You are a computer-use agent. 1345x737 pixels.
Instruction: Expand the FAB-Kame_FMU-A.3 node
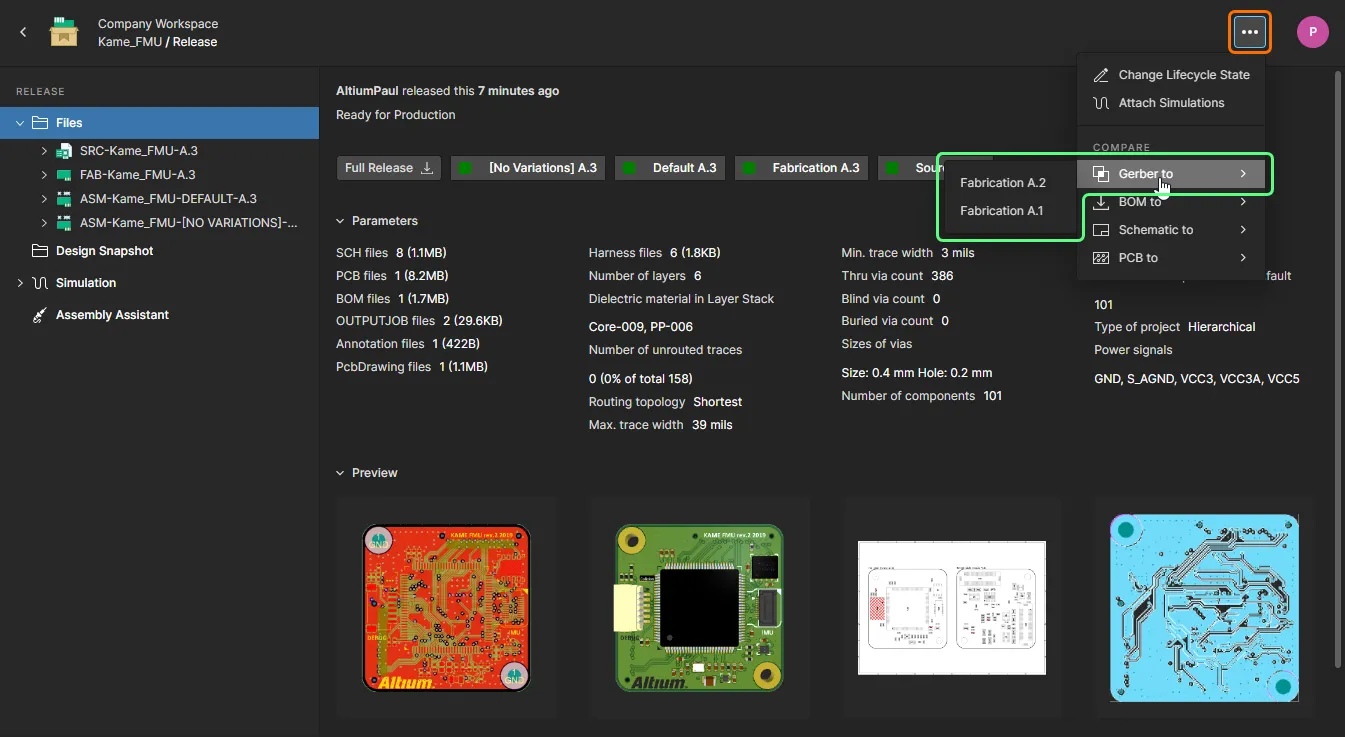pos(44,175)
